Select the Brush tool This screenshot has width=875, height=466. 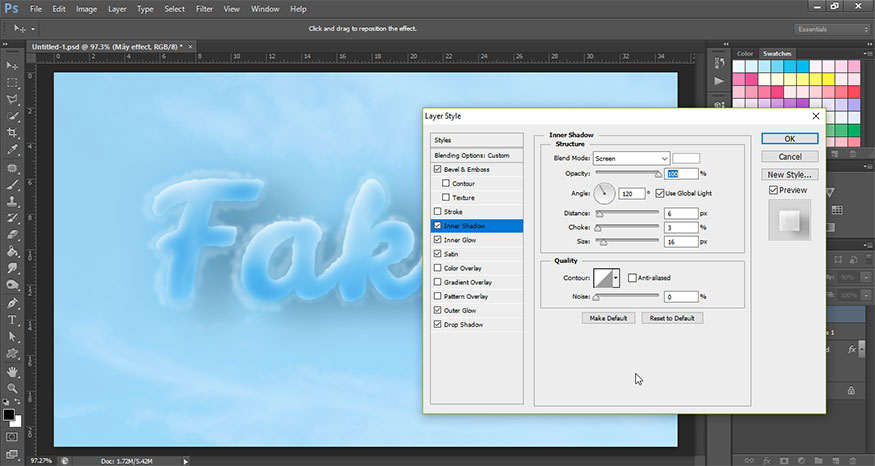point(12,185)
